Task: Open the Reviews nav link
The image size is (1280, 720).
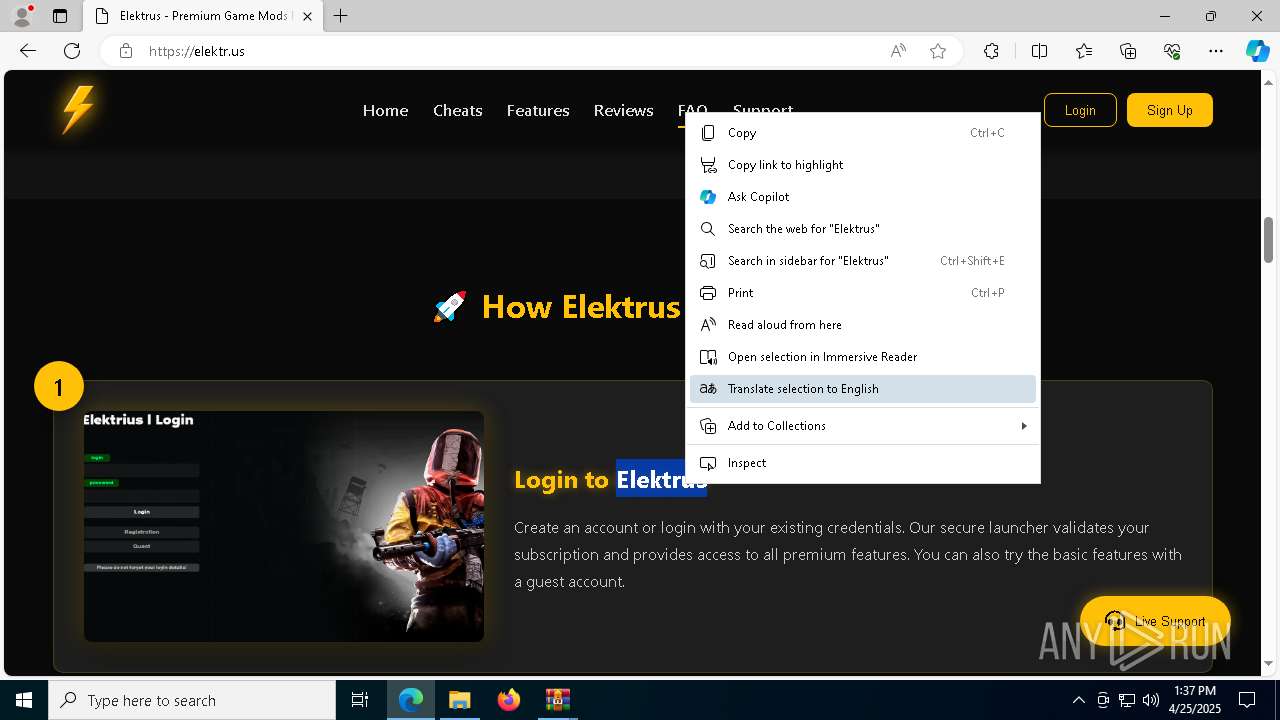Action: coord(623,110)
